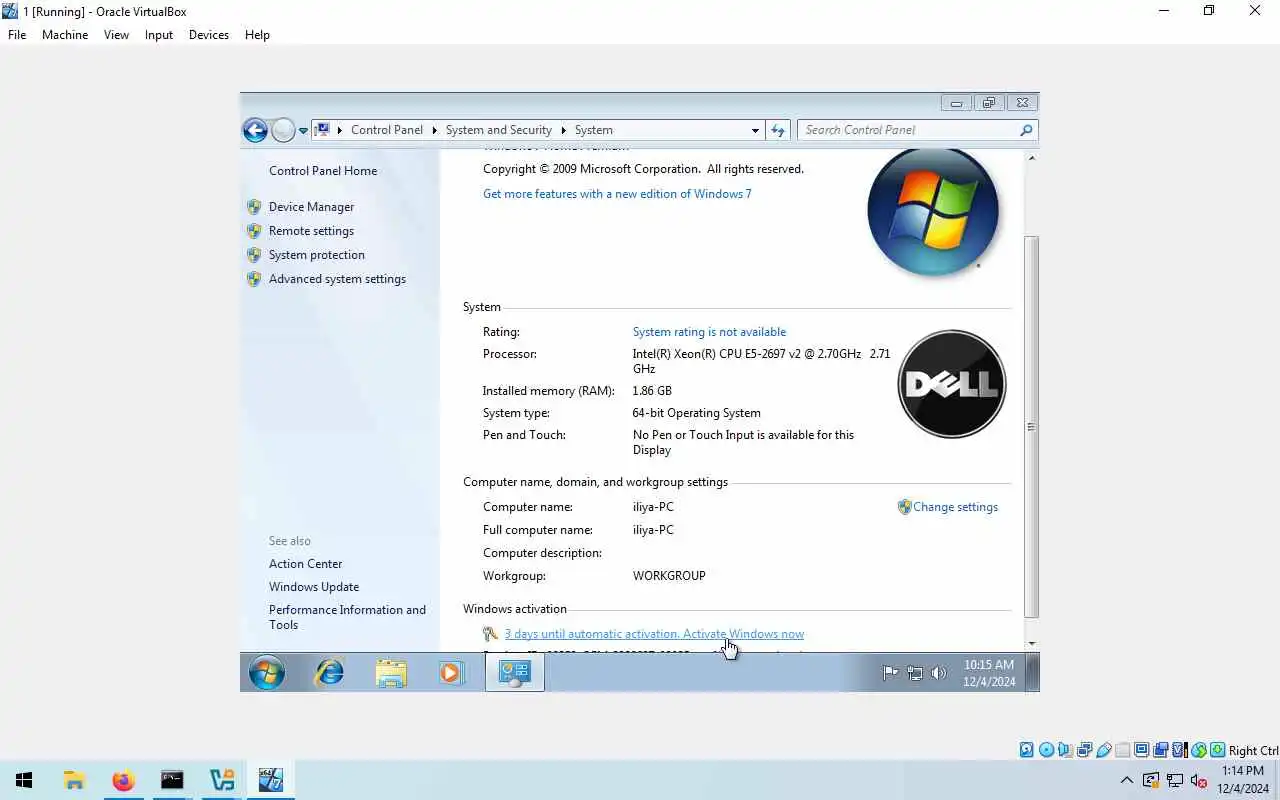1280x800 pixels.
Task: Open Windows Explorer folder in guest taskbar
Action: (391, 672)
